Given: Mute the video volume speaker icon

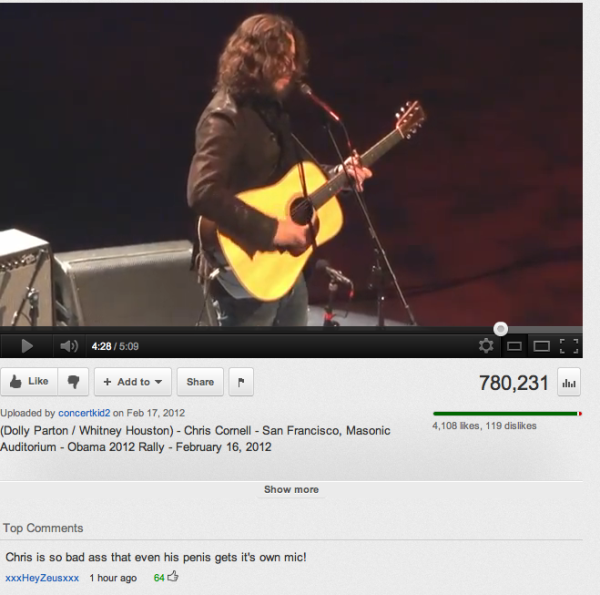Looking at the screenshot, I should click(69, 346).
